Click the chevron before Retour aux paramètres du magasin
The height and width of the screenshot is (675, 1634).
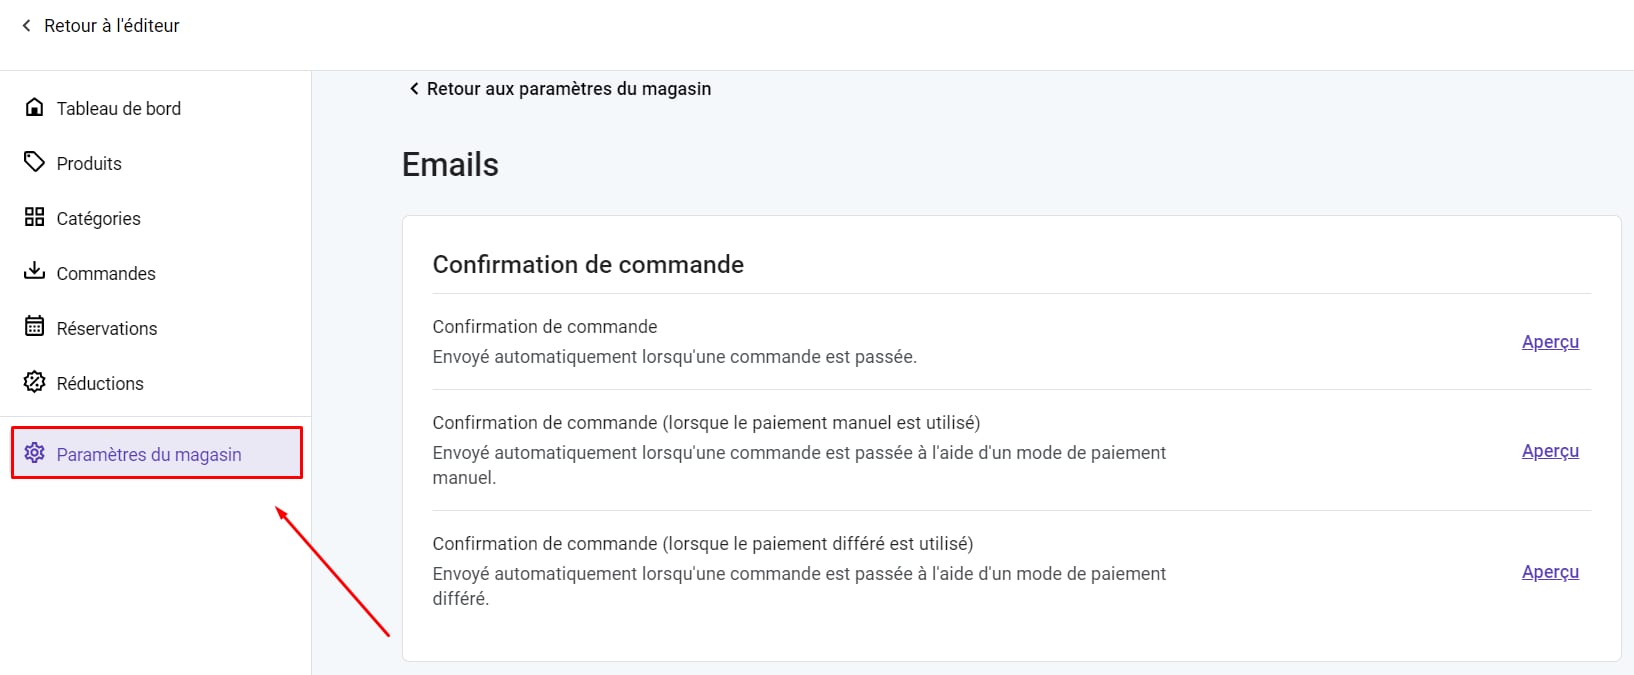coord(414,89)
